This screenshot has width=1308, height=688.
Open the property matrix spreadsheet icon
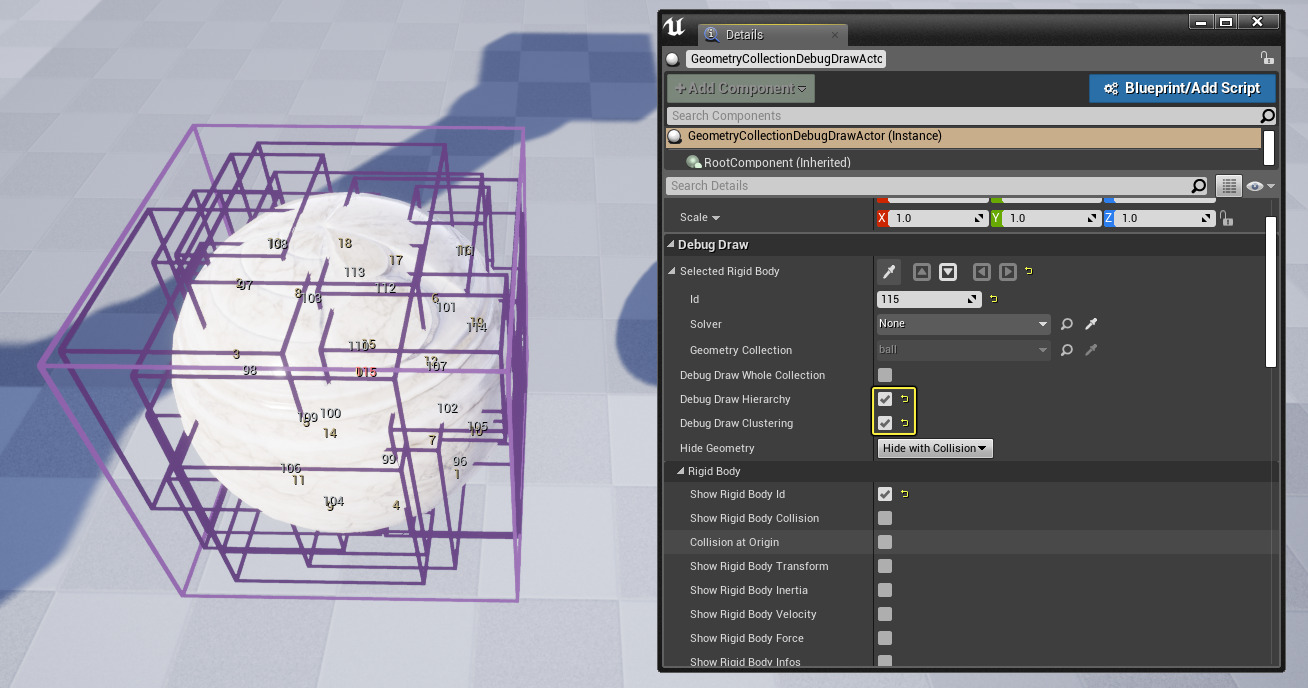[x=1228, y=185]
